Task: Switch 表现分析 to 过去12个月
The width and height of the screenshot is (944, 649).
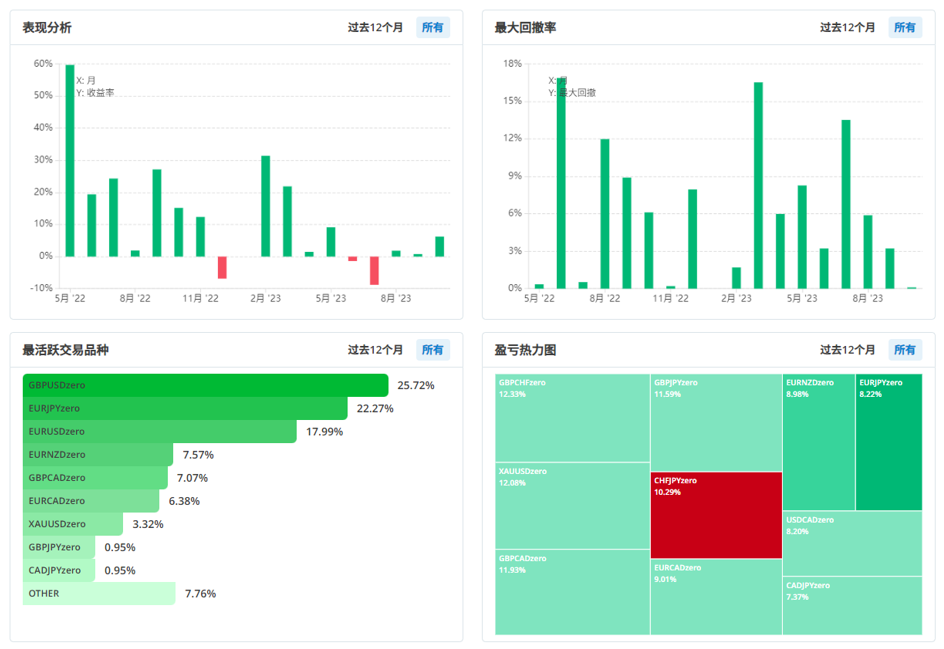Action: [375, 28]
